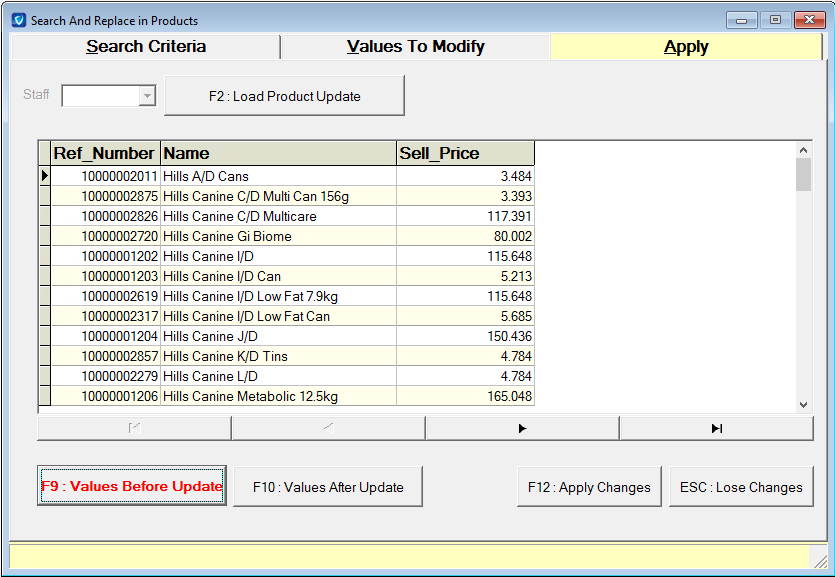This screenshot has height=577, width=835.
Task: Click reference number 10000002011
Action: pyautogui.click(x=105, y=176)
